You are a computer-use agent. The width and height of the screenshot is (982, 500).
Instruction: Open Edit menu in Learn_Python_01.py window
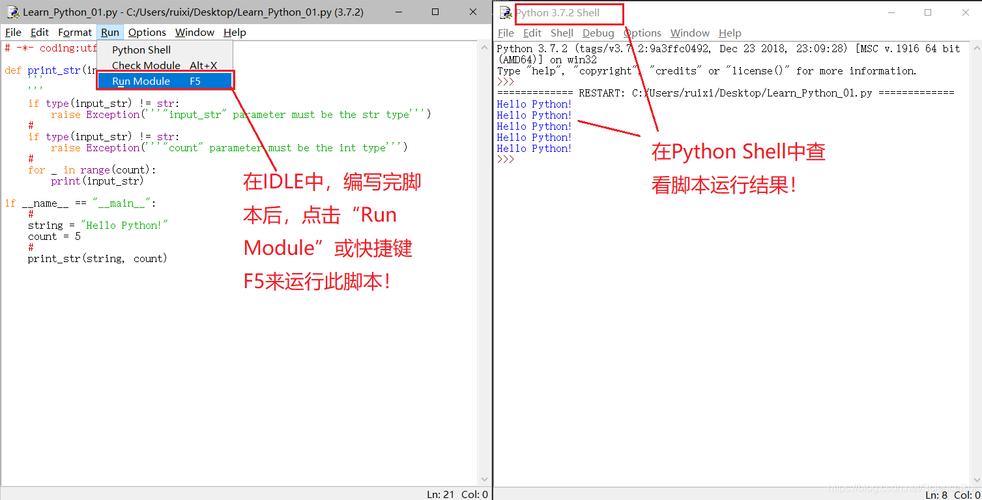coord(39,33)
